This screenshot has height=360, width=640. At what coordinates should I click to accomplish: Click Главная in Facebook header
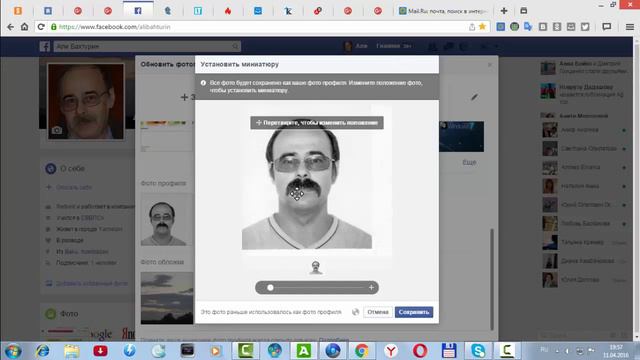(388, 46)
